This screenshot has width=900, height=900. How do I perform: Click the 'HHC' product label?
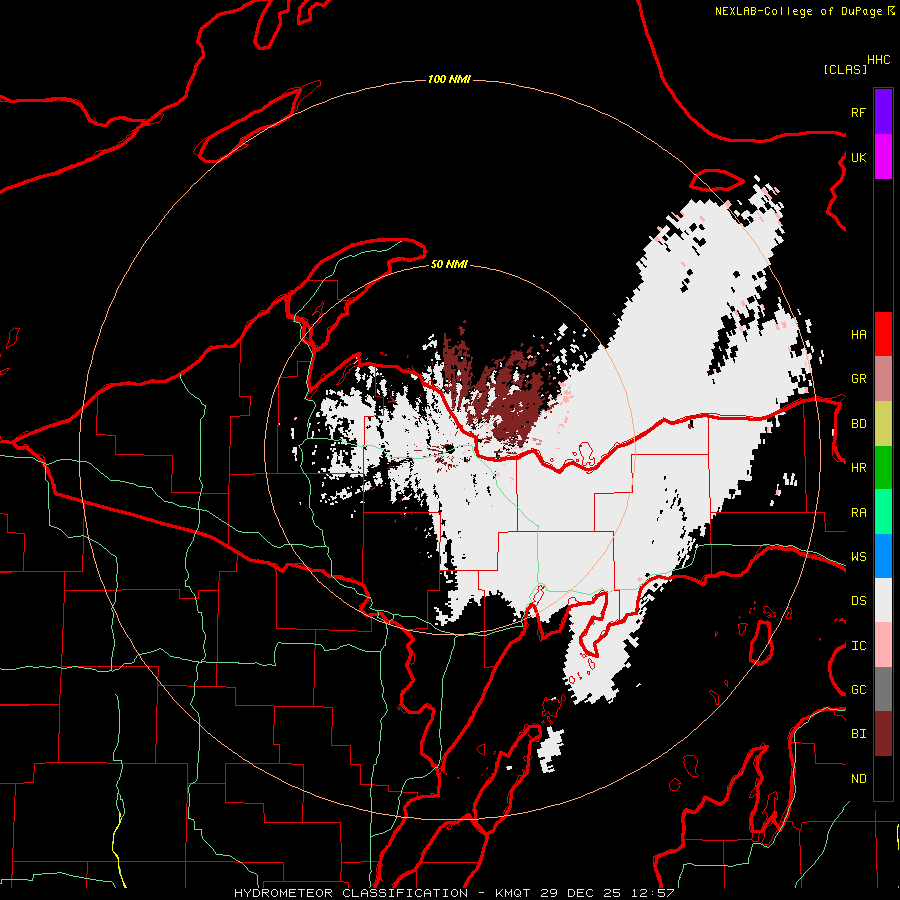click(x=879, y=60)
